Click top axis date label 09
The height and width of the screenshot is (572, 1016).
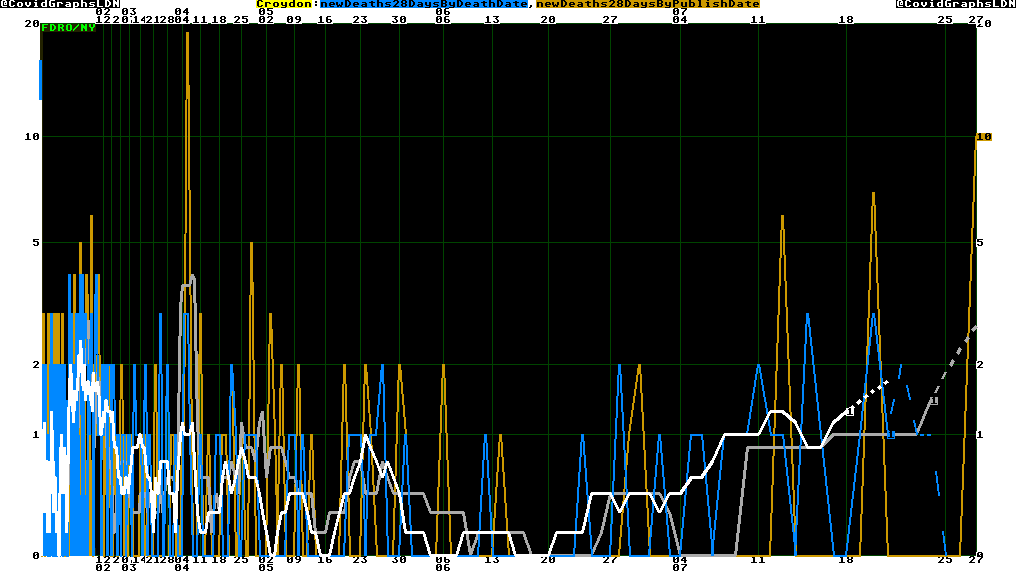[x=294, y=20]
